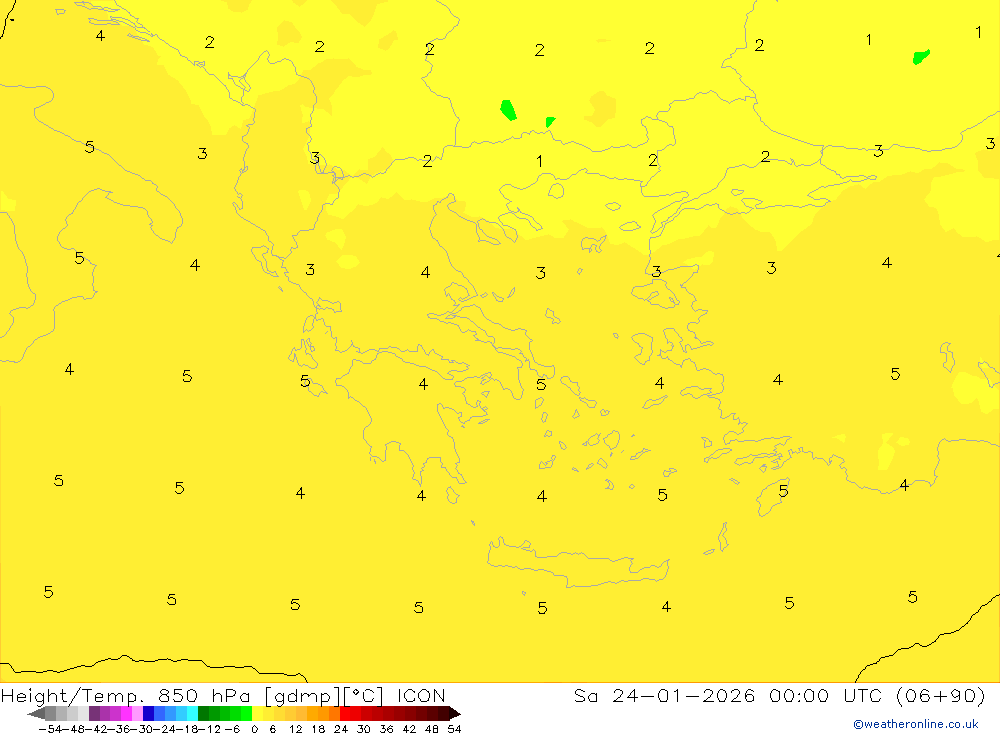
Task: Click the "24" legend scale label
Action: (341, 729)
